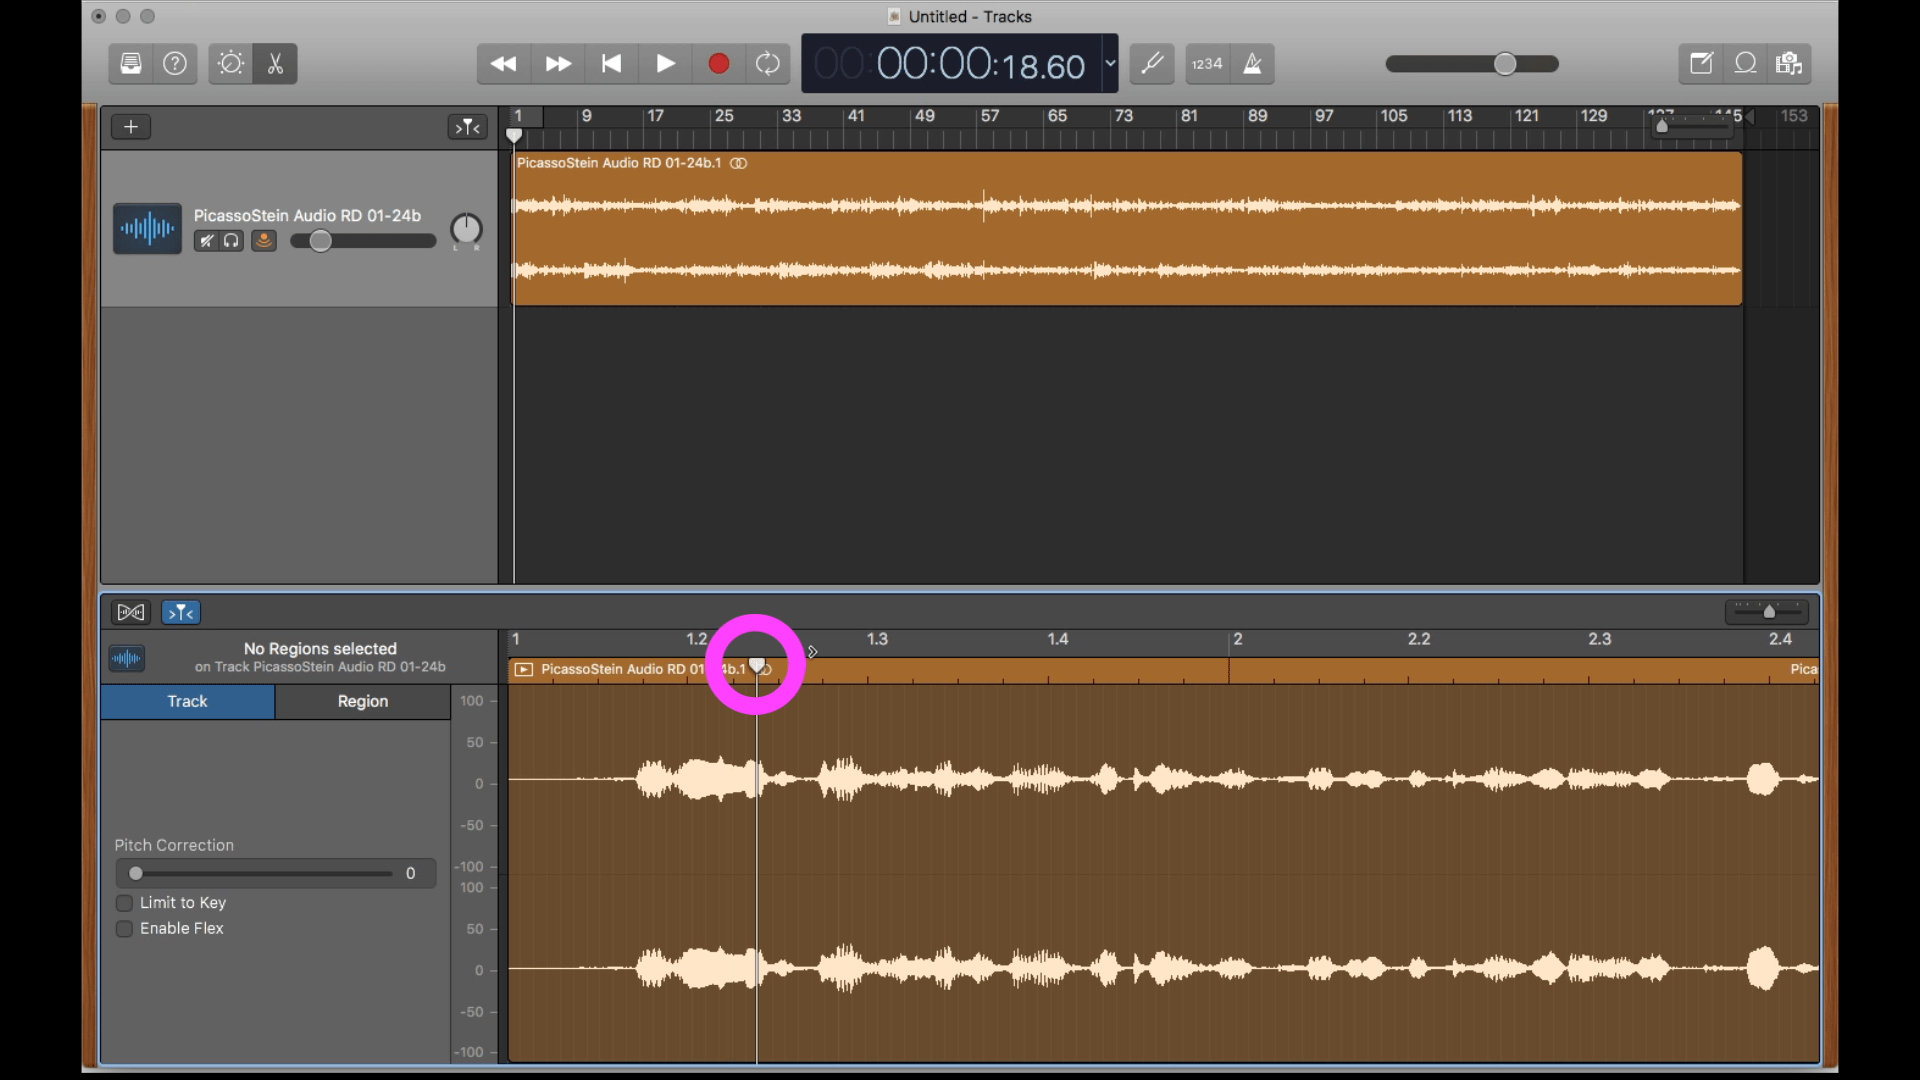Switch to the Region tab
1920x1080 pixels.
(x=362, y=701)
